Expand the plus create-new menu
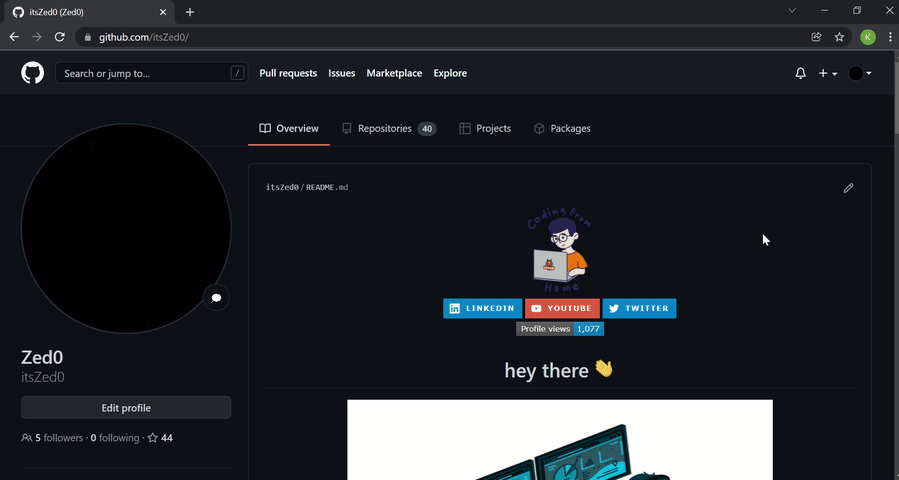This screenshot has height=480, width=899. [x=827, y=73]
